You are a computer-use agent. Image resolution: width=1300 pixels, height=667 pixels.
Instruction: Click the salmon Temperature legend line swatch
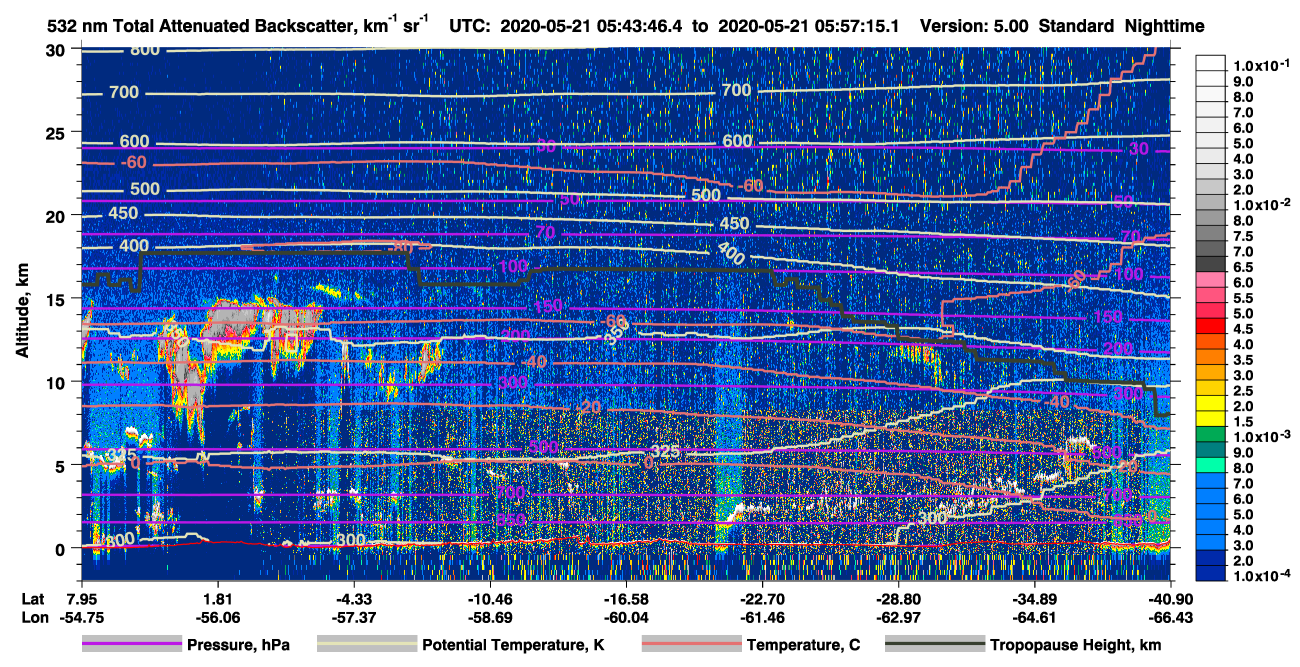[x=691, y=645]
